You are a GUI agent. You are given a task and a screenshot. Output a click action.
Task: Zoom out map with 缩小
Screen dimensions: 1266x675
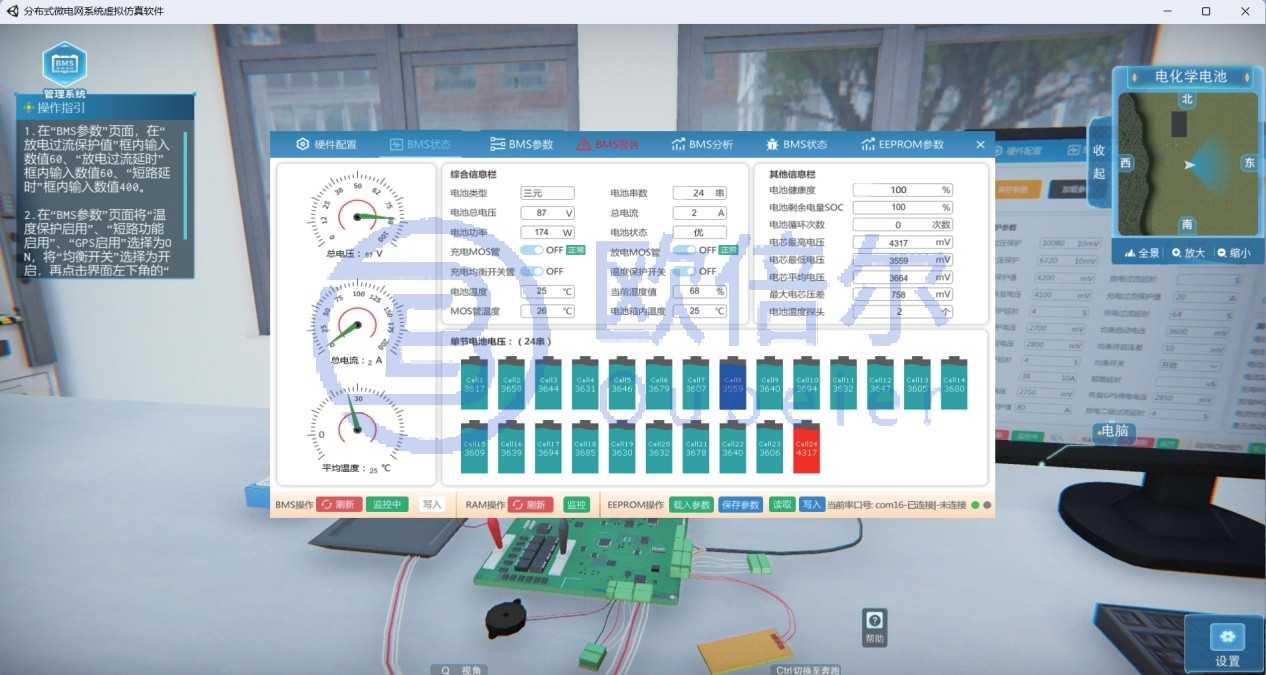[x=1232, y=253]
